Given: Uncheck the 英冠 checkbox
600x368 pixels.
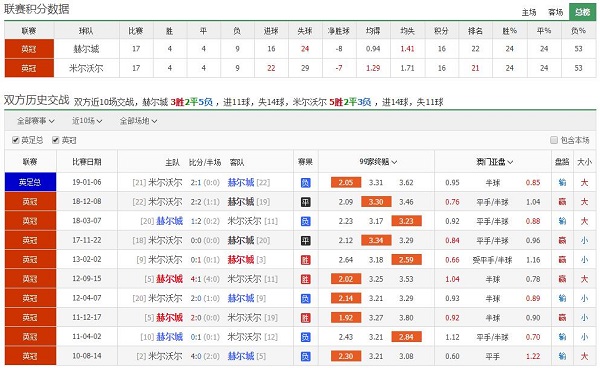Looking at the screenshot, I should 55,140.
